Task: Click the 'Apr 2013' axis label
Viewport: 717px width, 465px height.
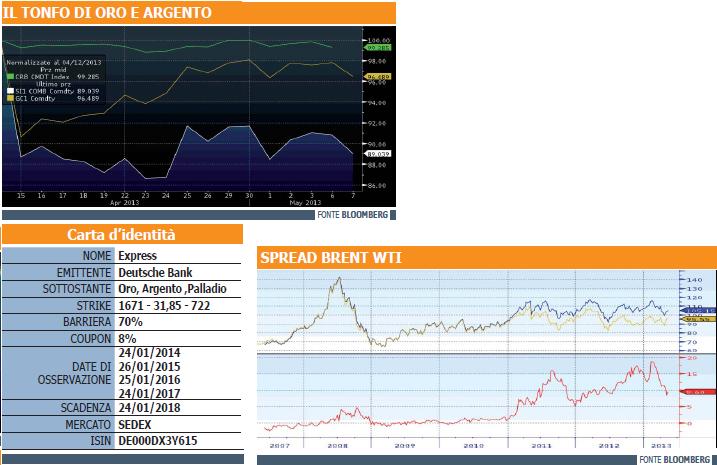Action: [x=124, y=203]
